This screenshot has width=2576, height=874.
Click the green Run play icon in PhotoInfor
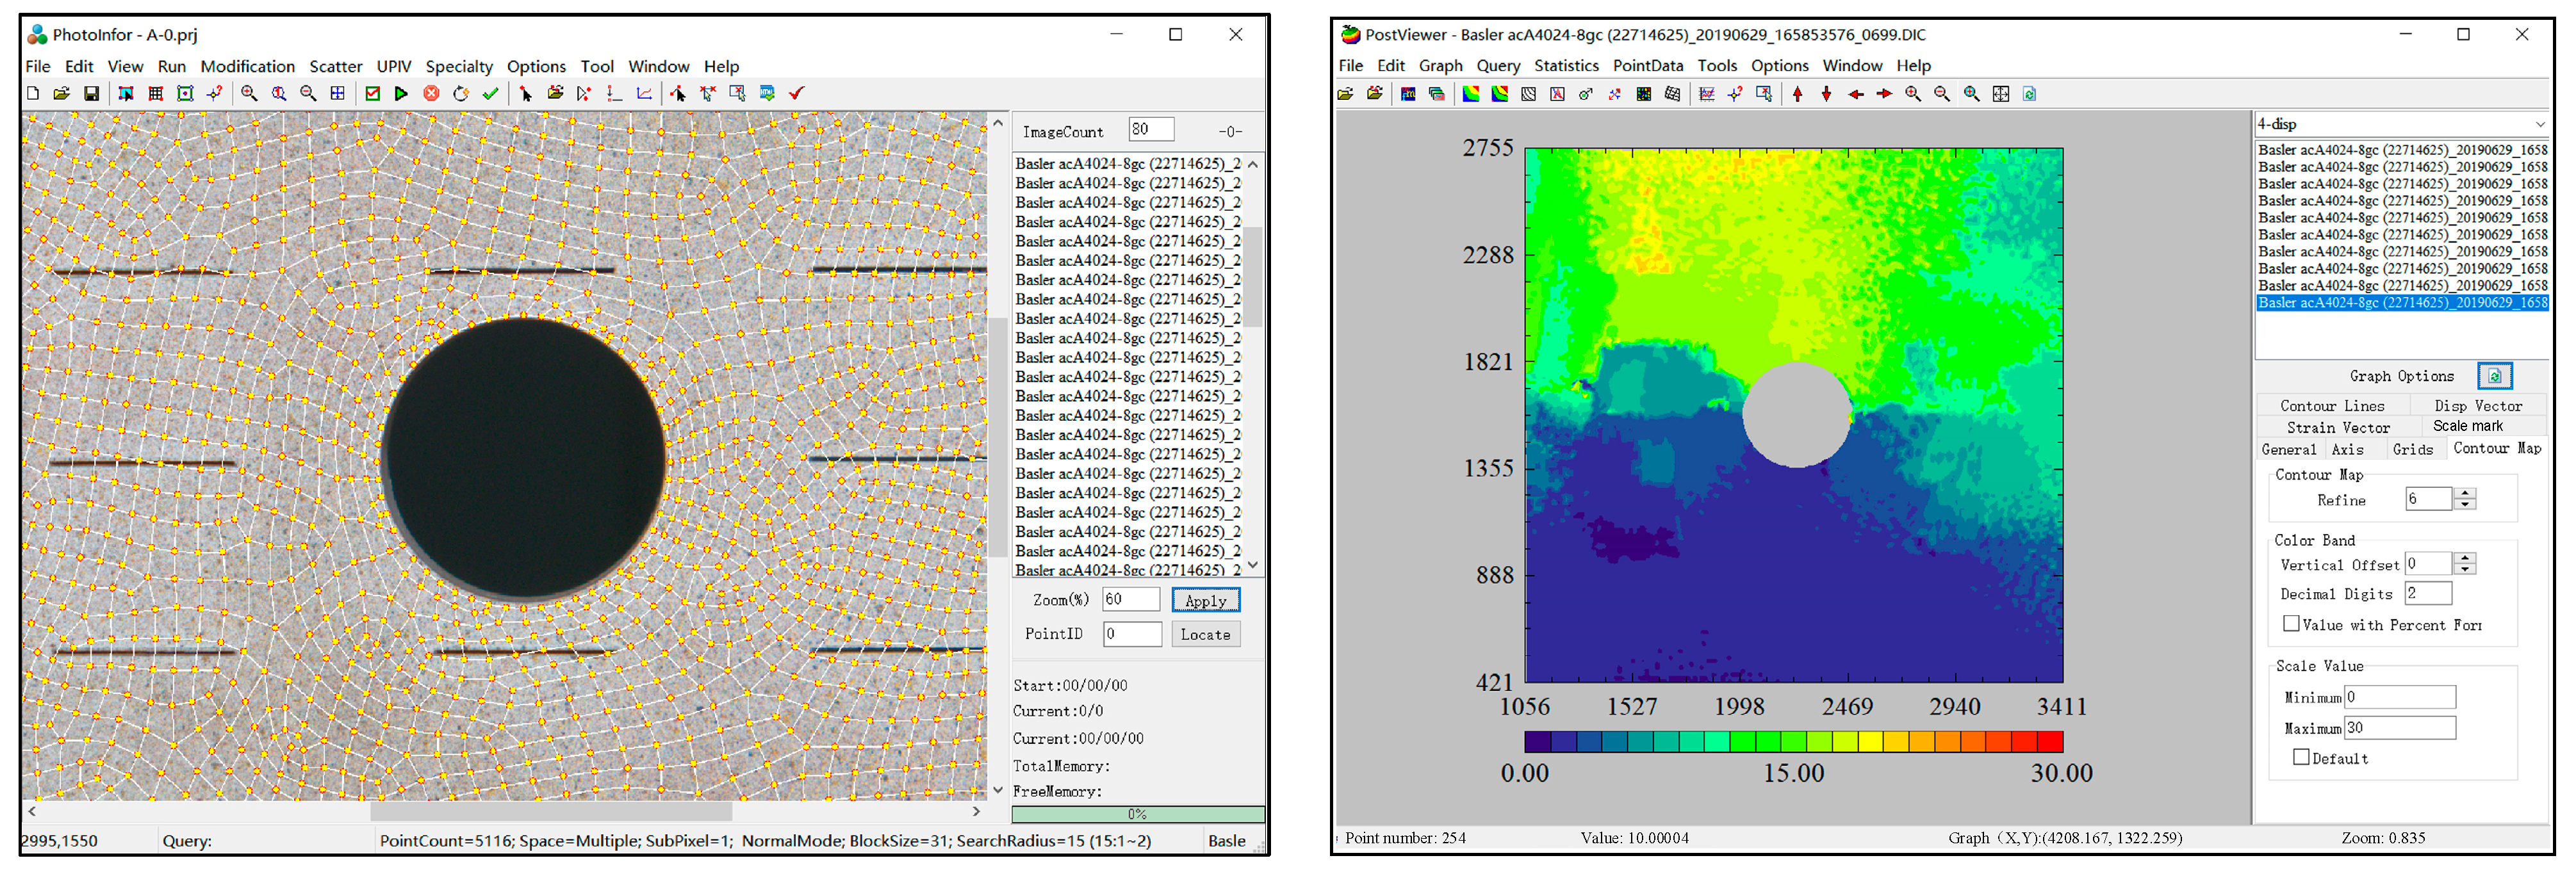tap(401, 94)
